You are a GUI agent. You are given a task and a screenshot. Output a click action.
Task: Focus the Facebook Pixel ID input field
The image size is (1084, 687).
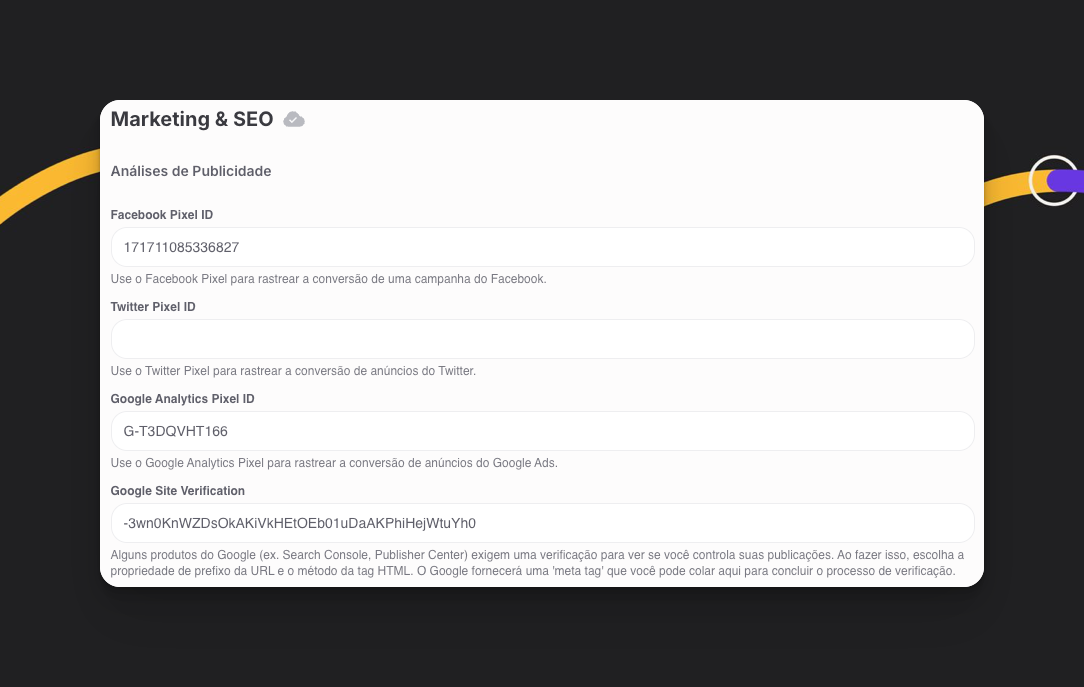pos(542,247)
